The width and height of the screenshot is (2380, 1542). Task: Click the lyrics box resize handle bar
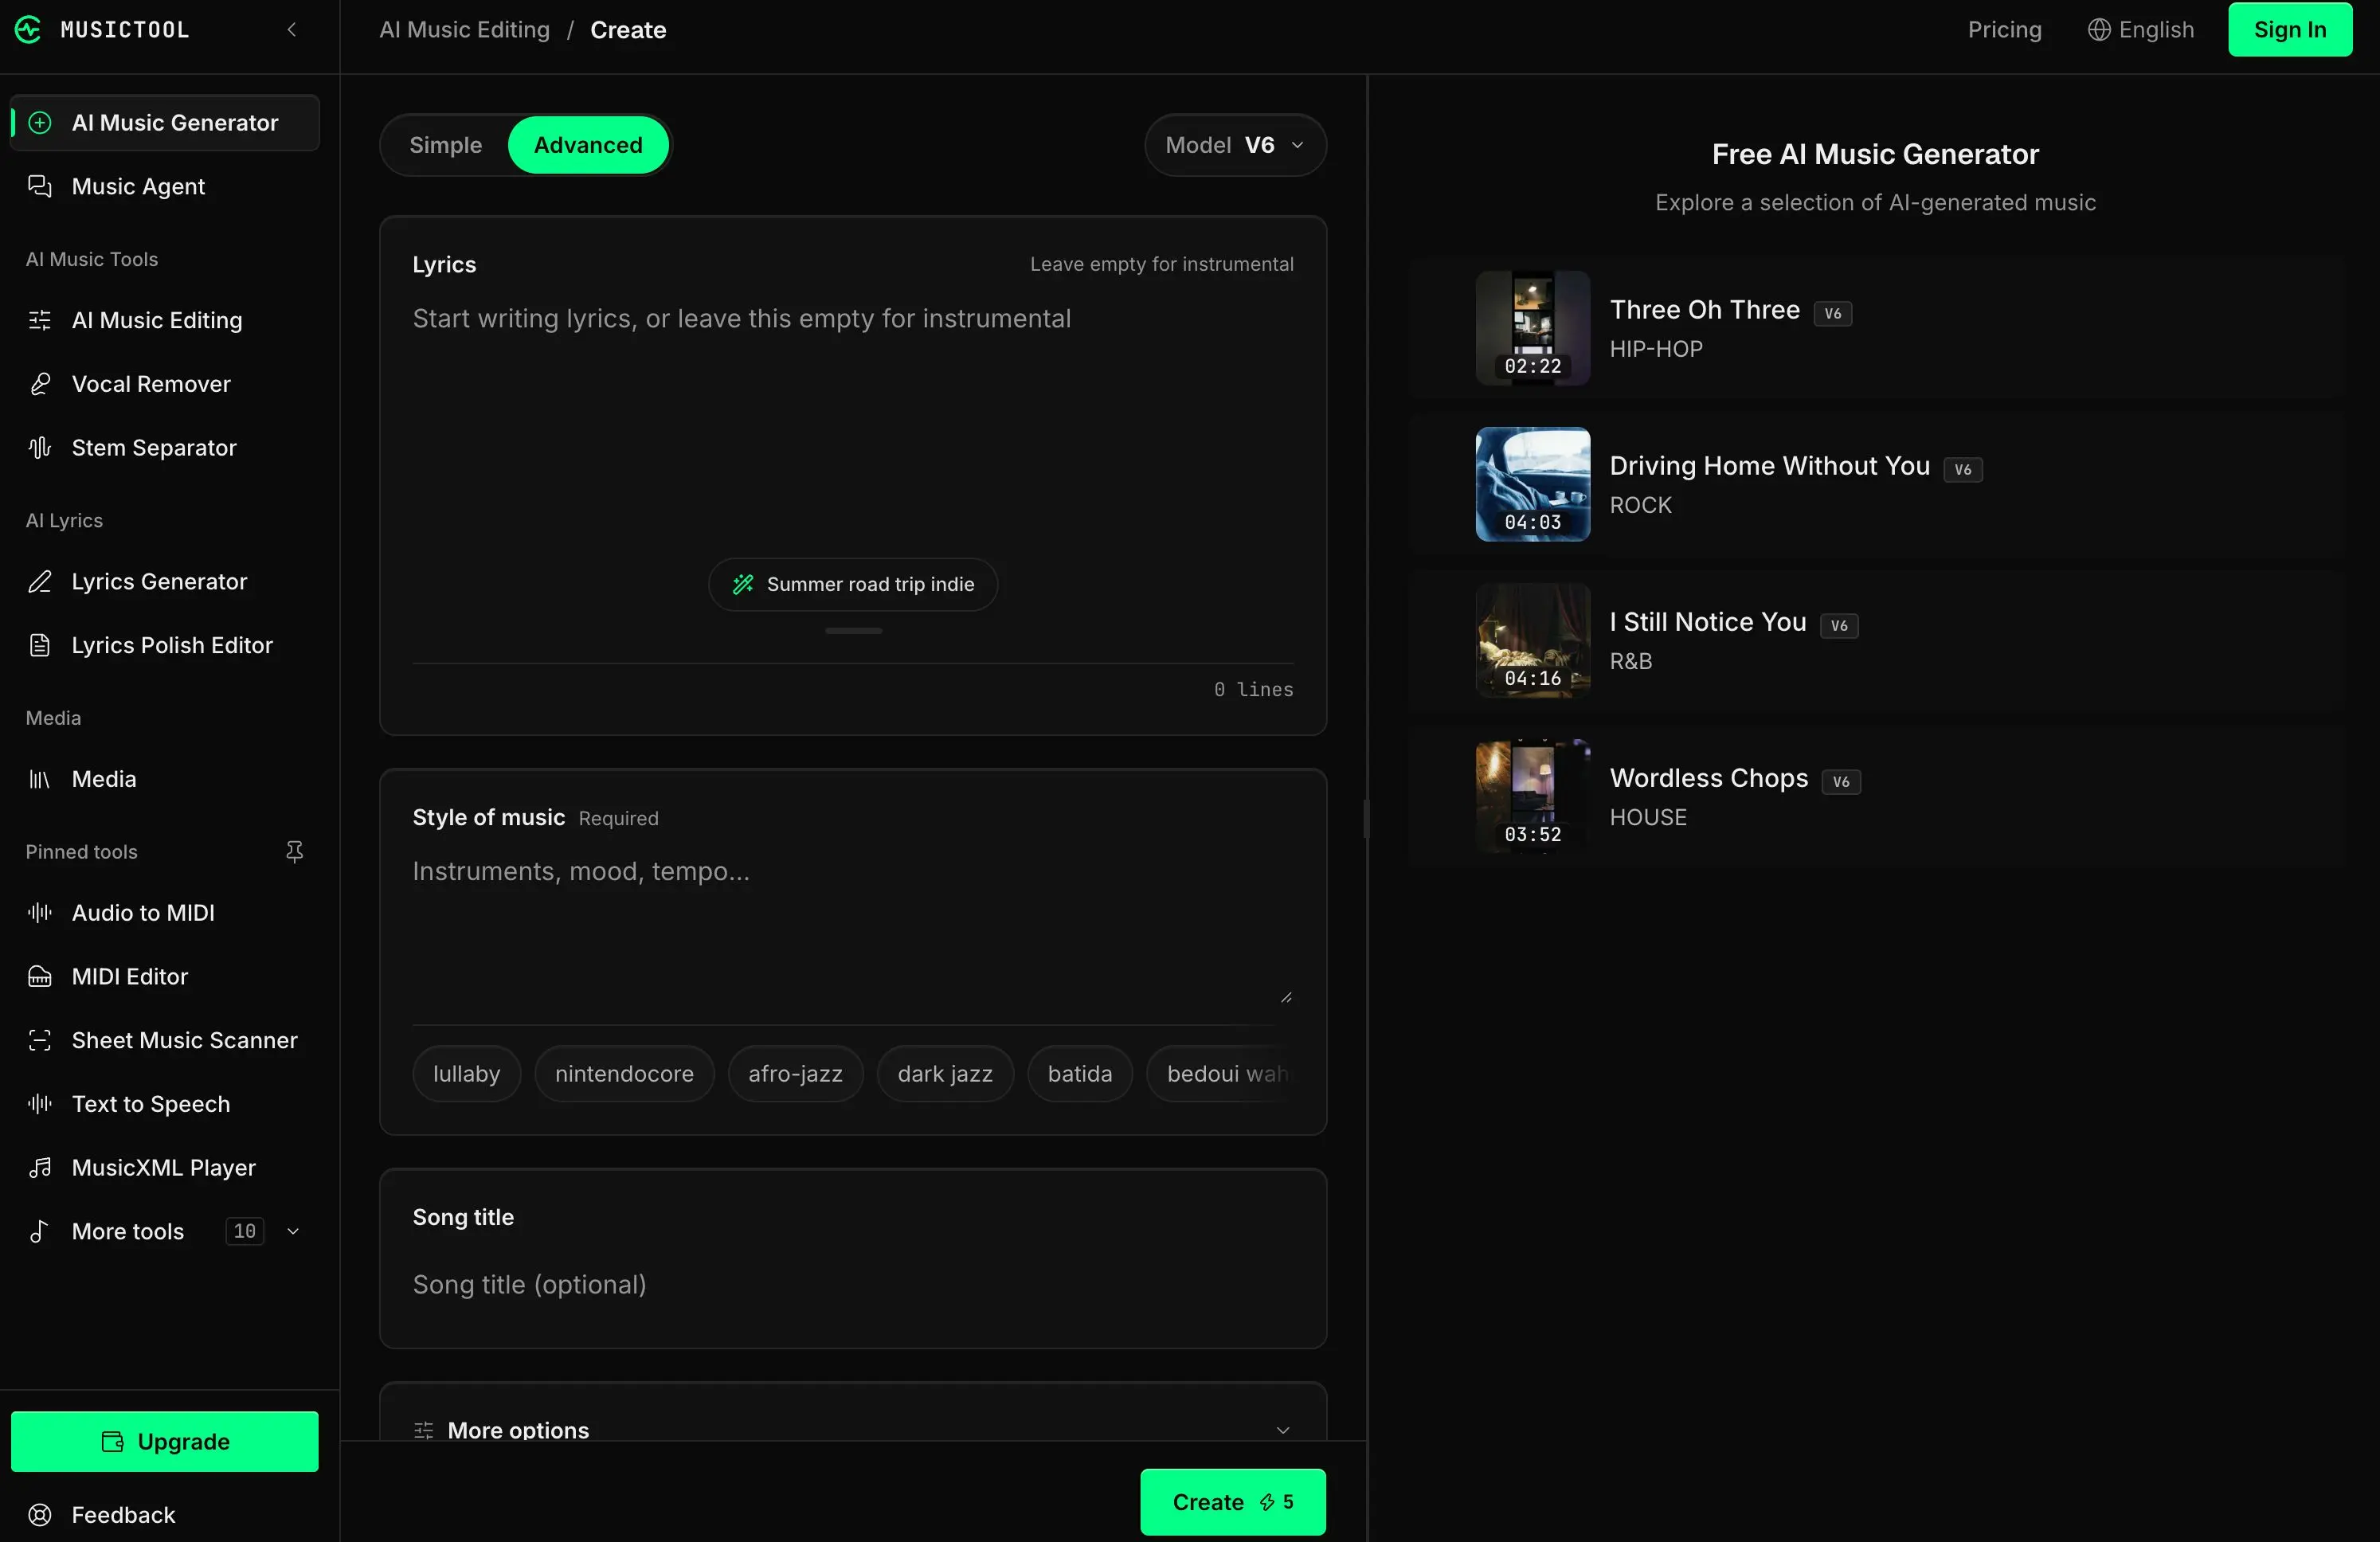click(853, 631)
